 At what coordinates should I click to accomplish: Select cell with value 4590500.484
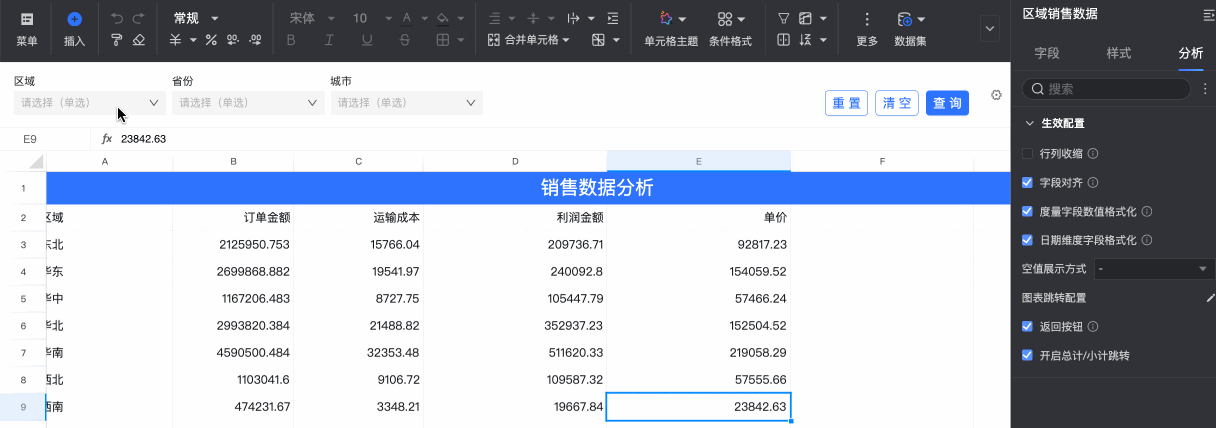233,352
